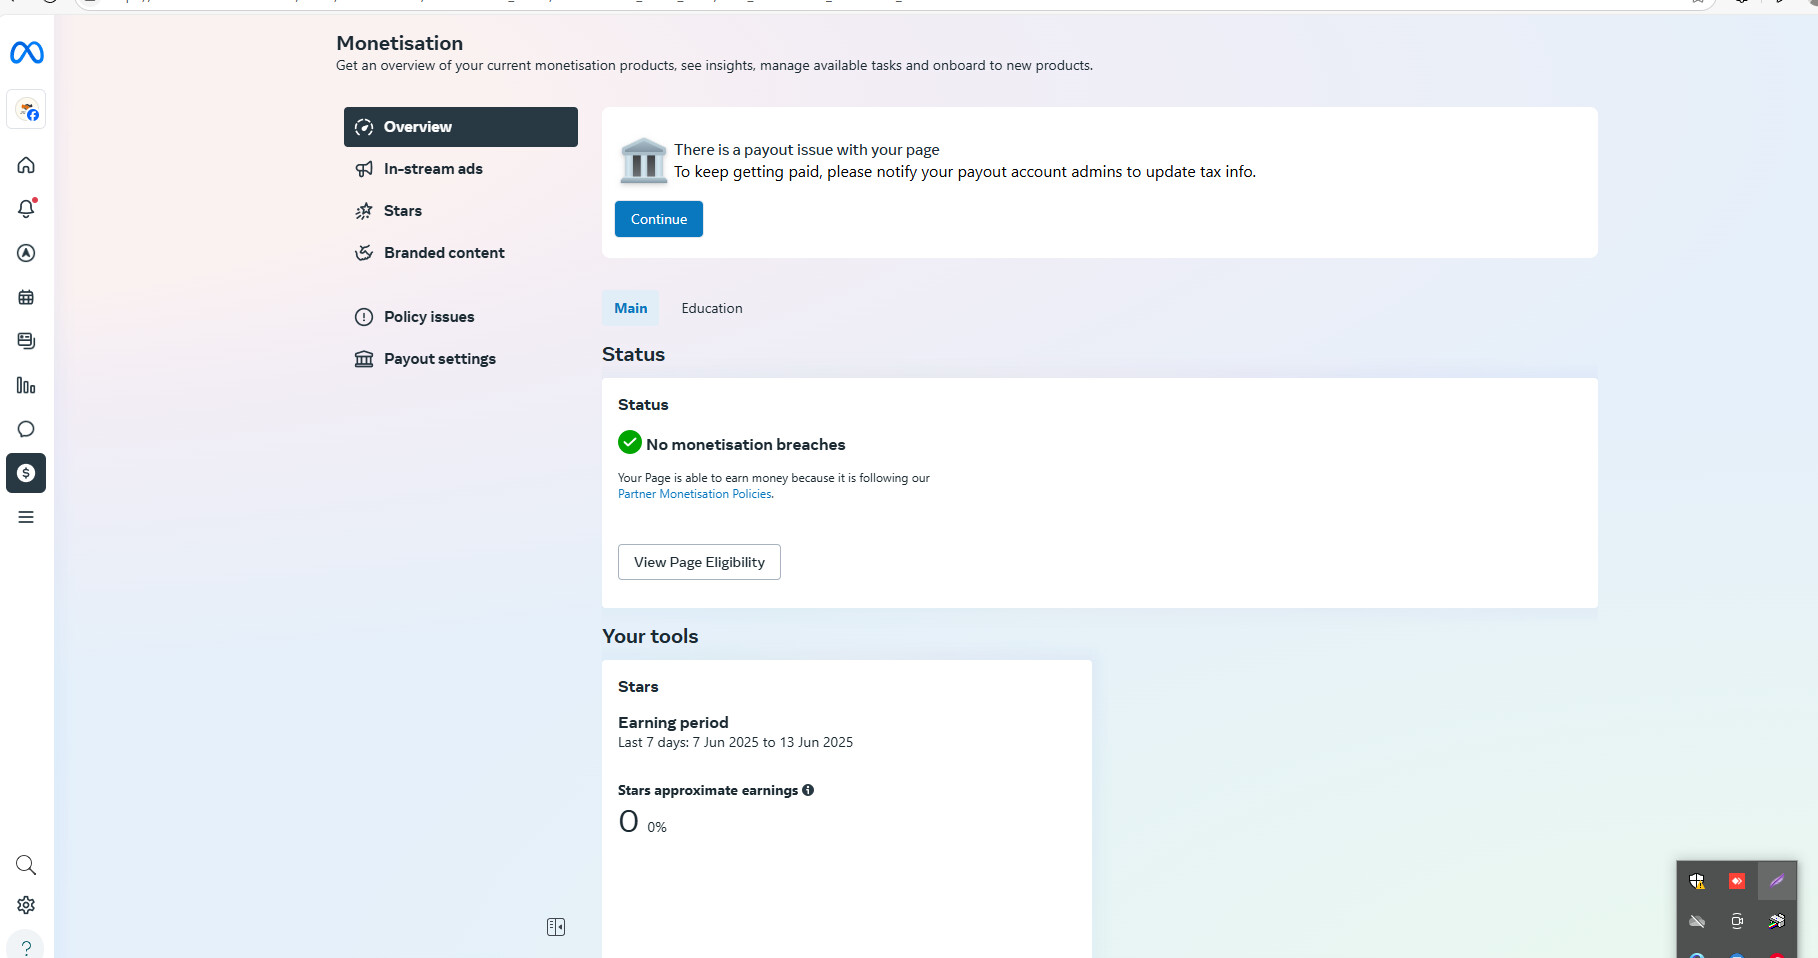Click the 'Monetisation' page title
The height and width of the screenshot is (958, 1818).
pos(400,43)
